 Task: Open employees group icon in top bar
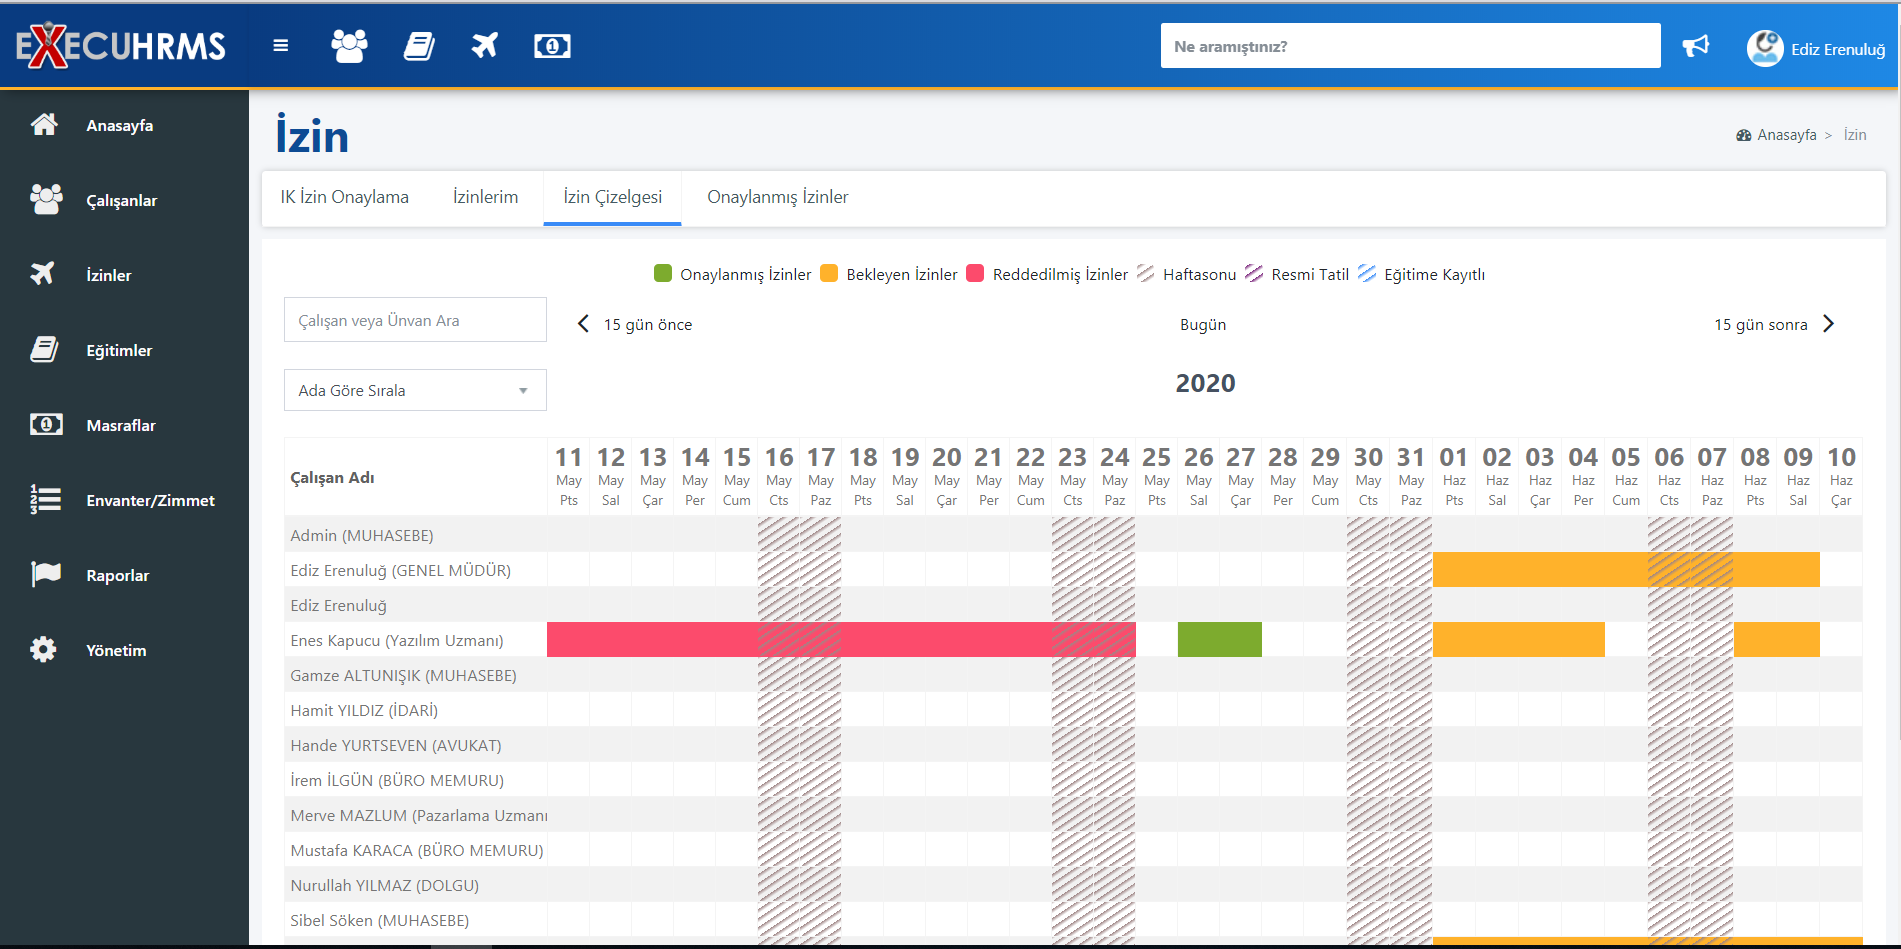tap(349, 46)
